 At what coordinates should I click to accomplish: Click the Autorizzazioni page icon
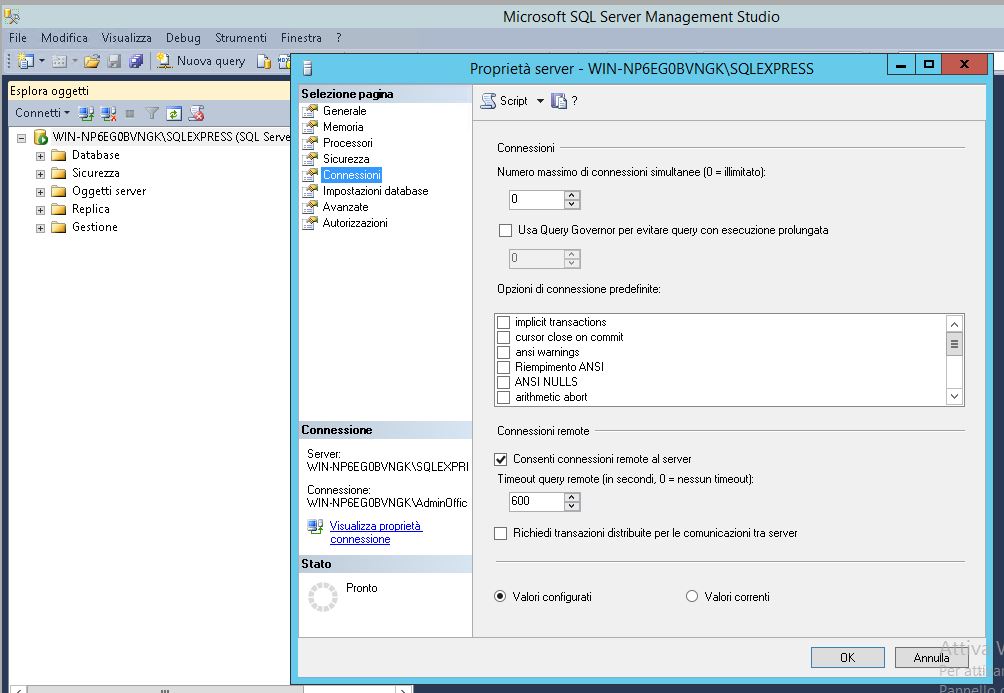(310, 223)
